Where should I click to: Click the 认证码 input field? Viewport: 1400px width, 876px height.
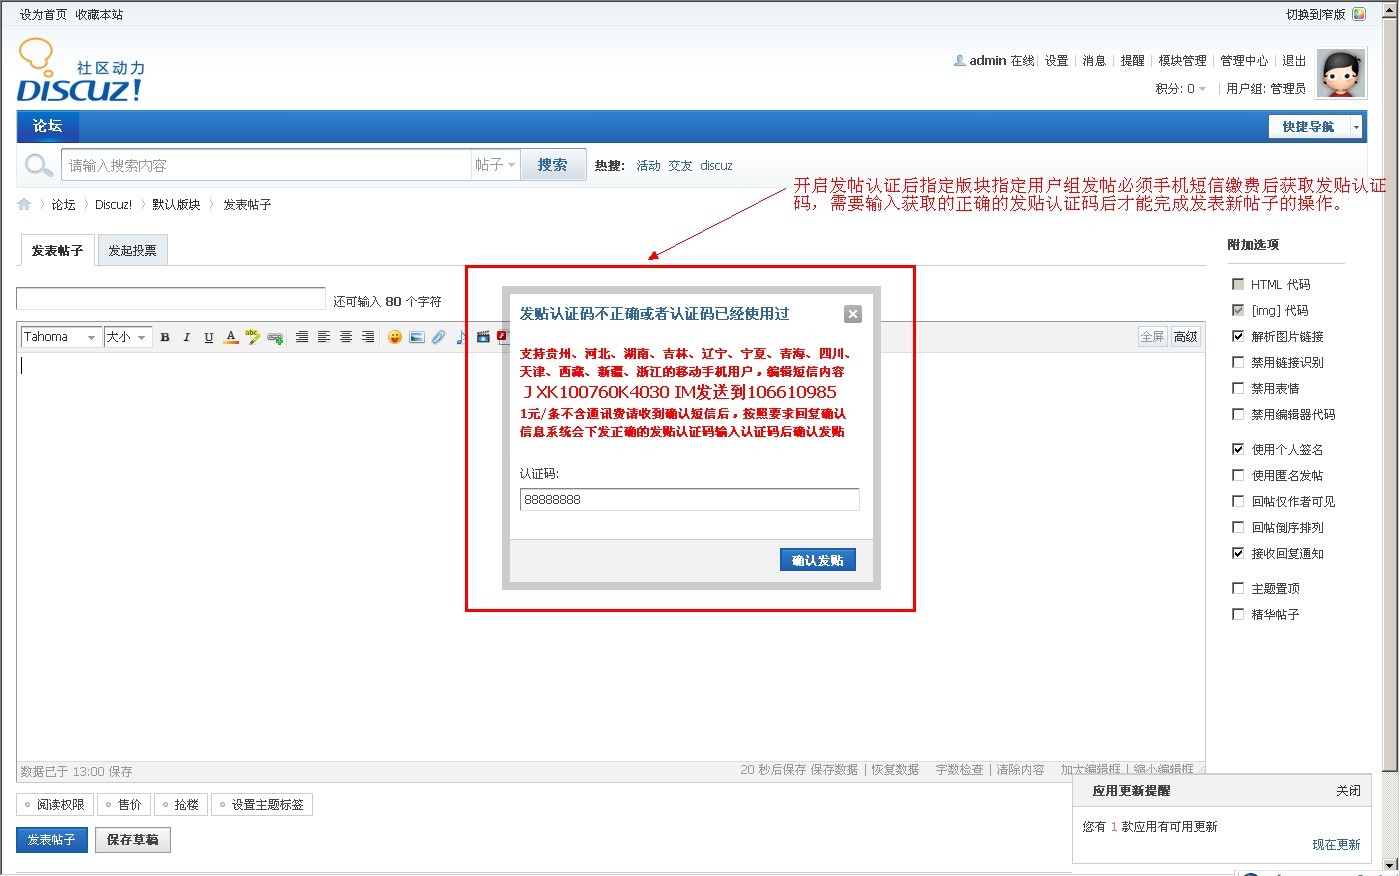click(x=690, y=499)
